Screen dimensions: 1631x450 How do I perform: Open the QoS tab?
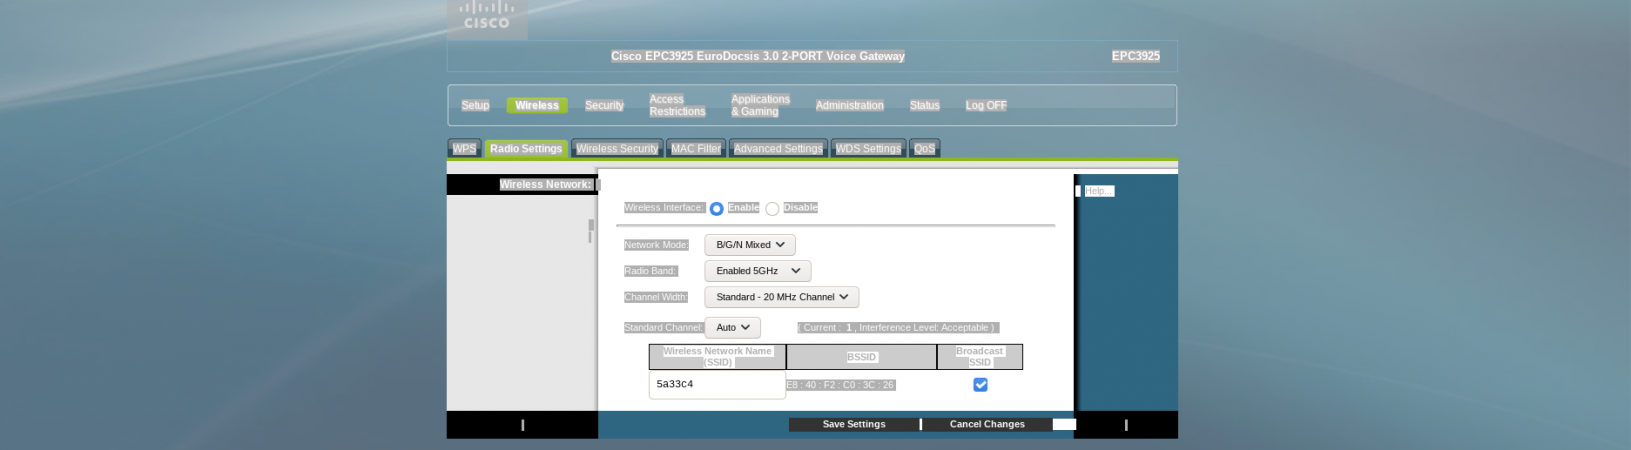tap(925, 148)
